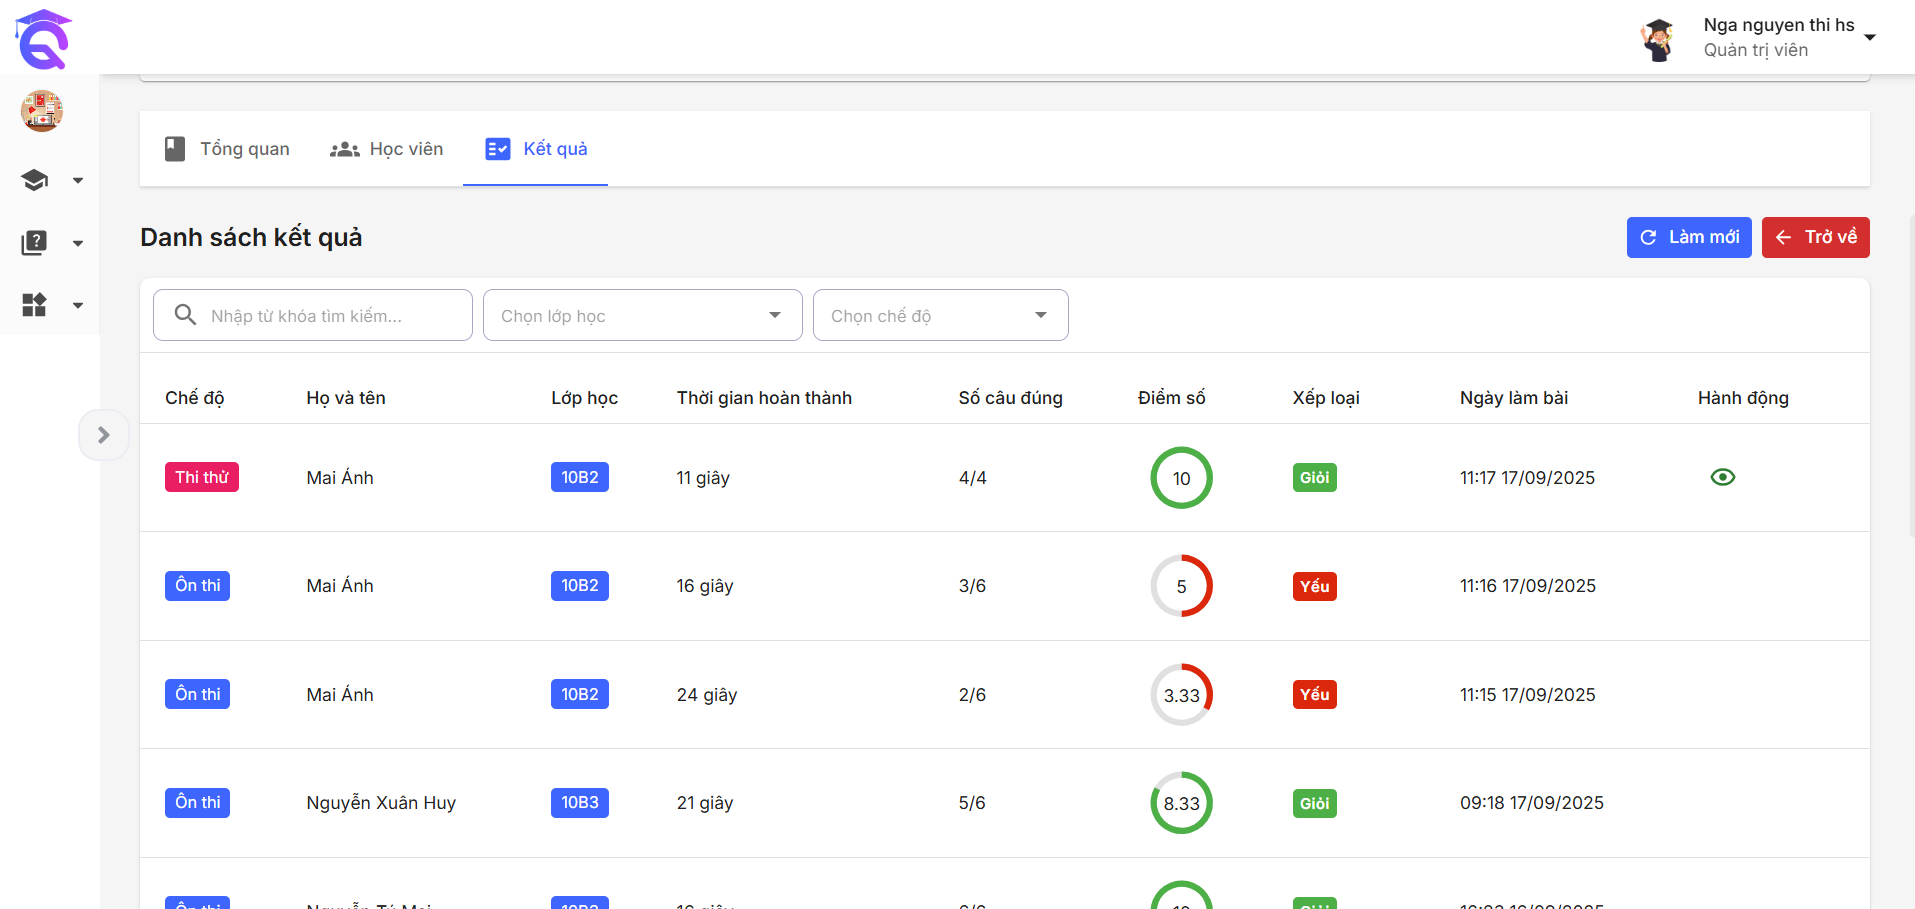
Task: Open the Chọn chế độ dropdown
Action: pyautogui.click(x=941, y=315)
